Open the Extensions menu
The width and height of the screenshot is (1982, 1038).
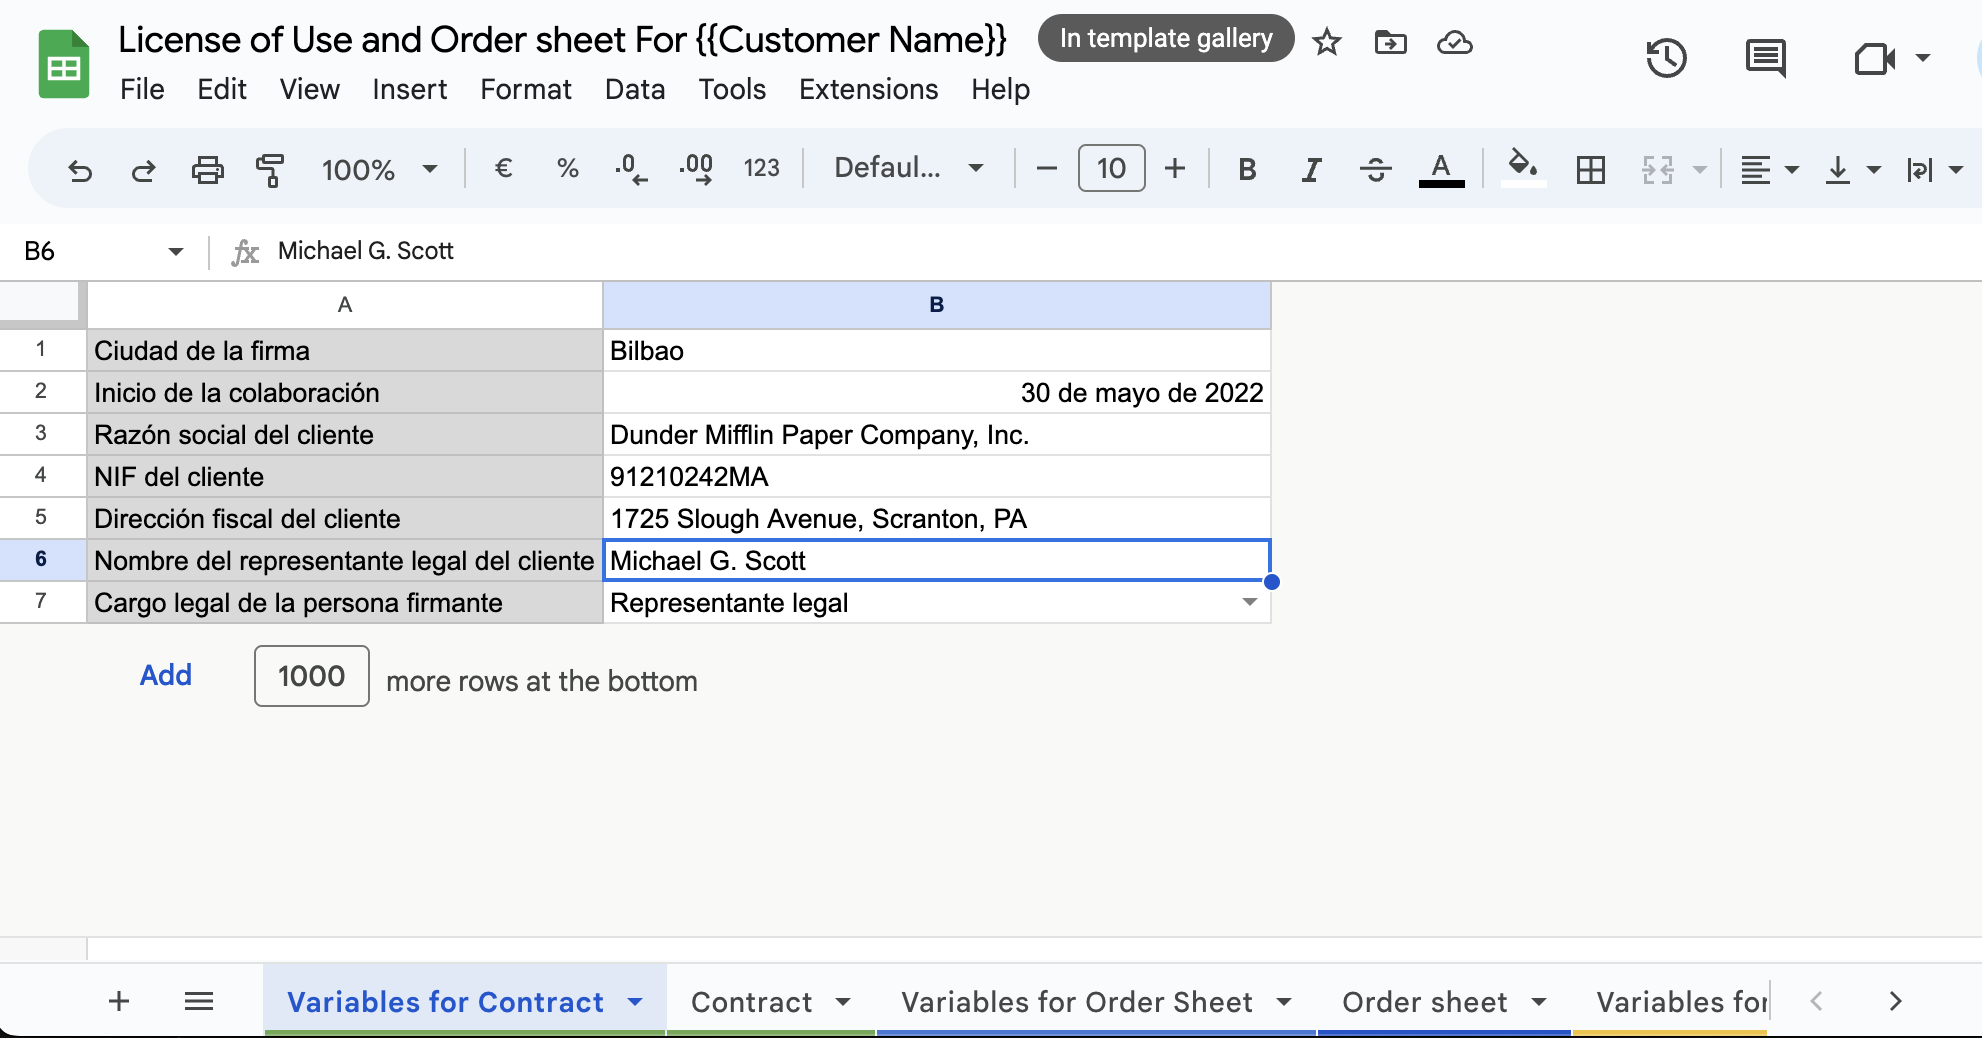click(x=868, y=90)
